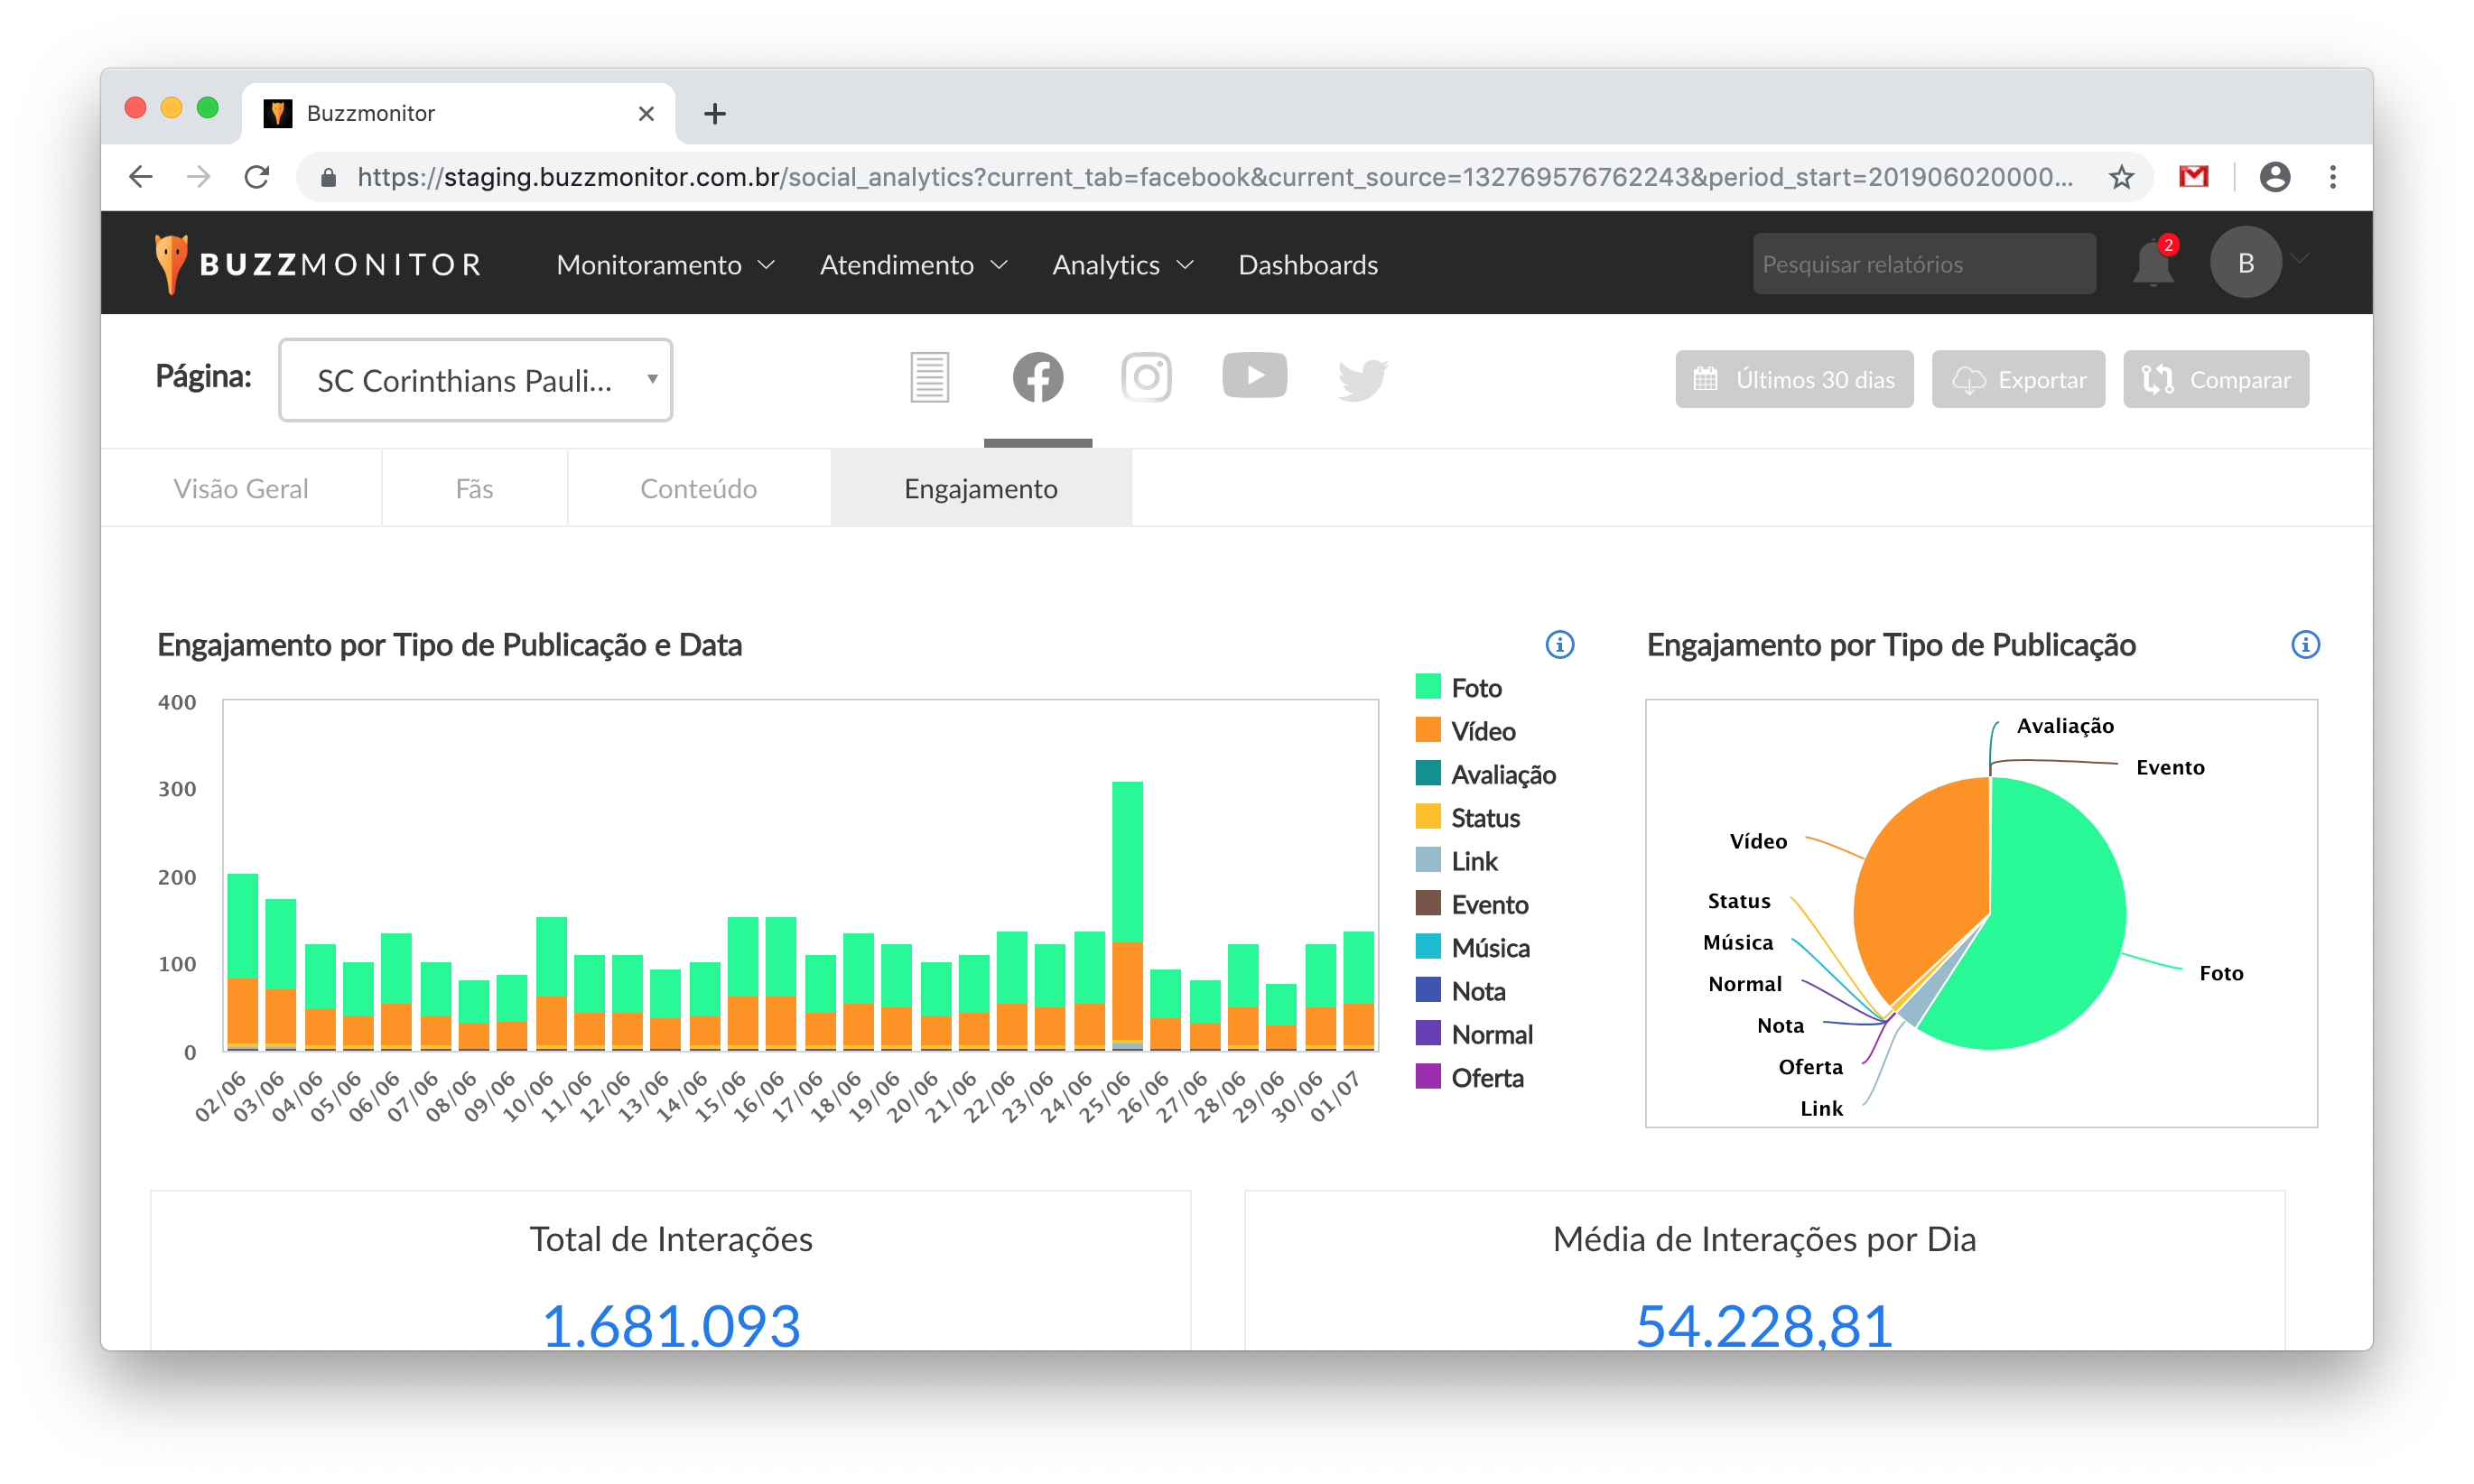2474x1484 pixels.
Task: Click the Exportar button
Action: pyautogui.click(x=2018, y=380)
